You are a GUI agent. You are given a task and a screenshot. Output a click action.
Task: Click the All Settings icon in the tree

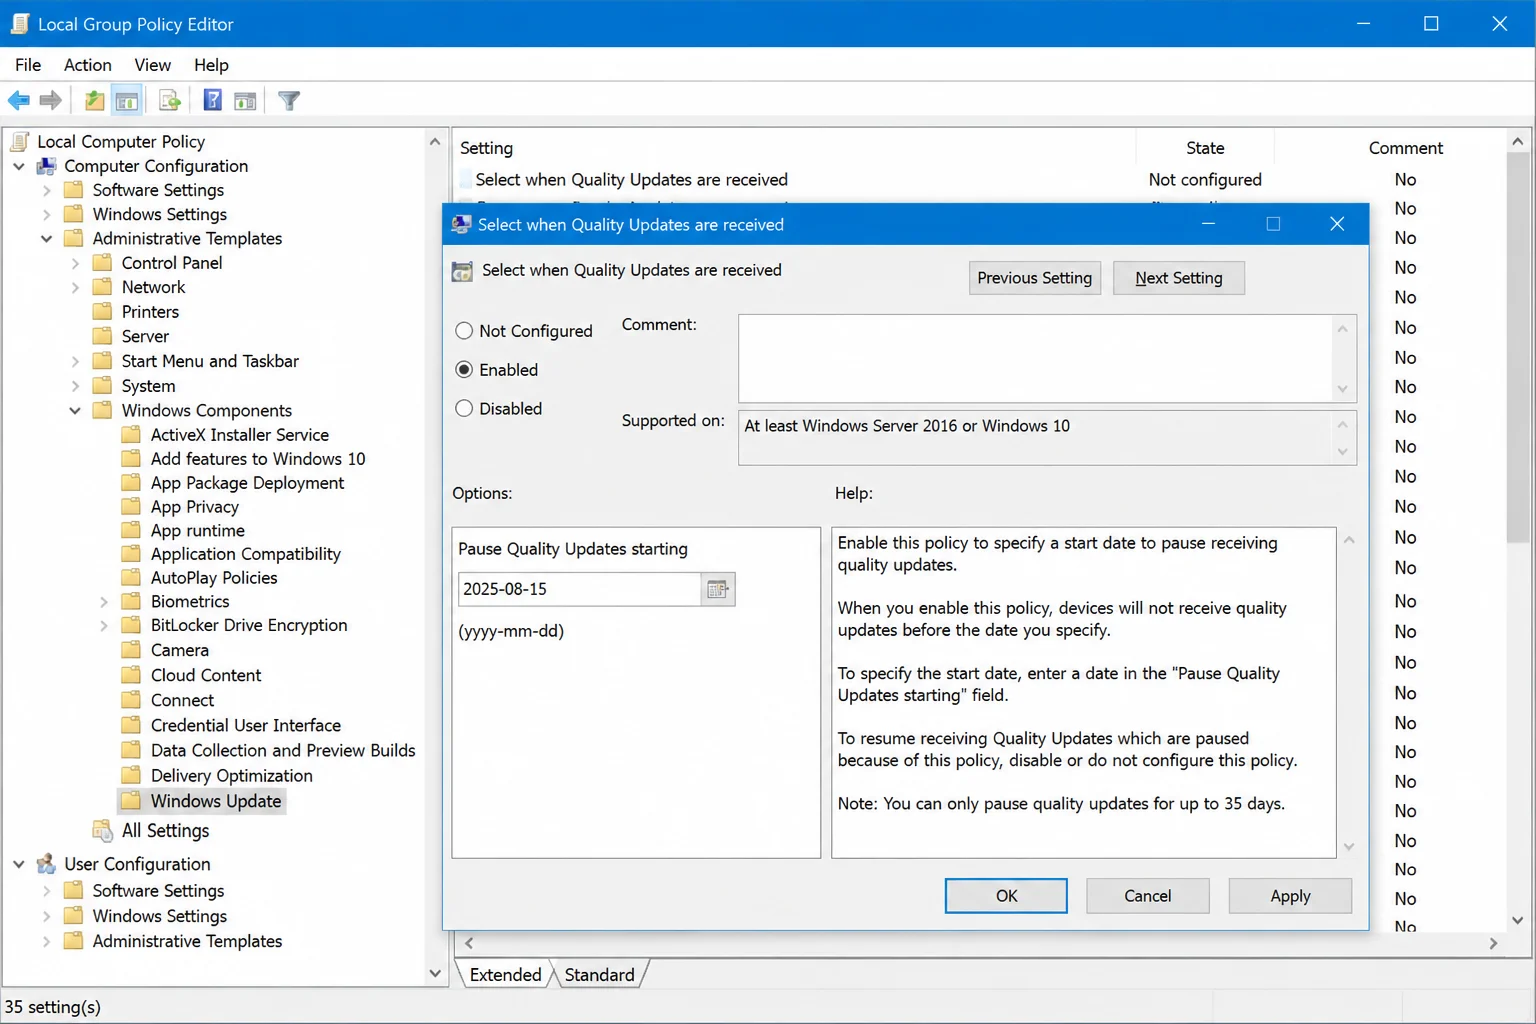(102, 831)
